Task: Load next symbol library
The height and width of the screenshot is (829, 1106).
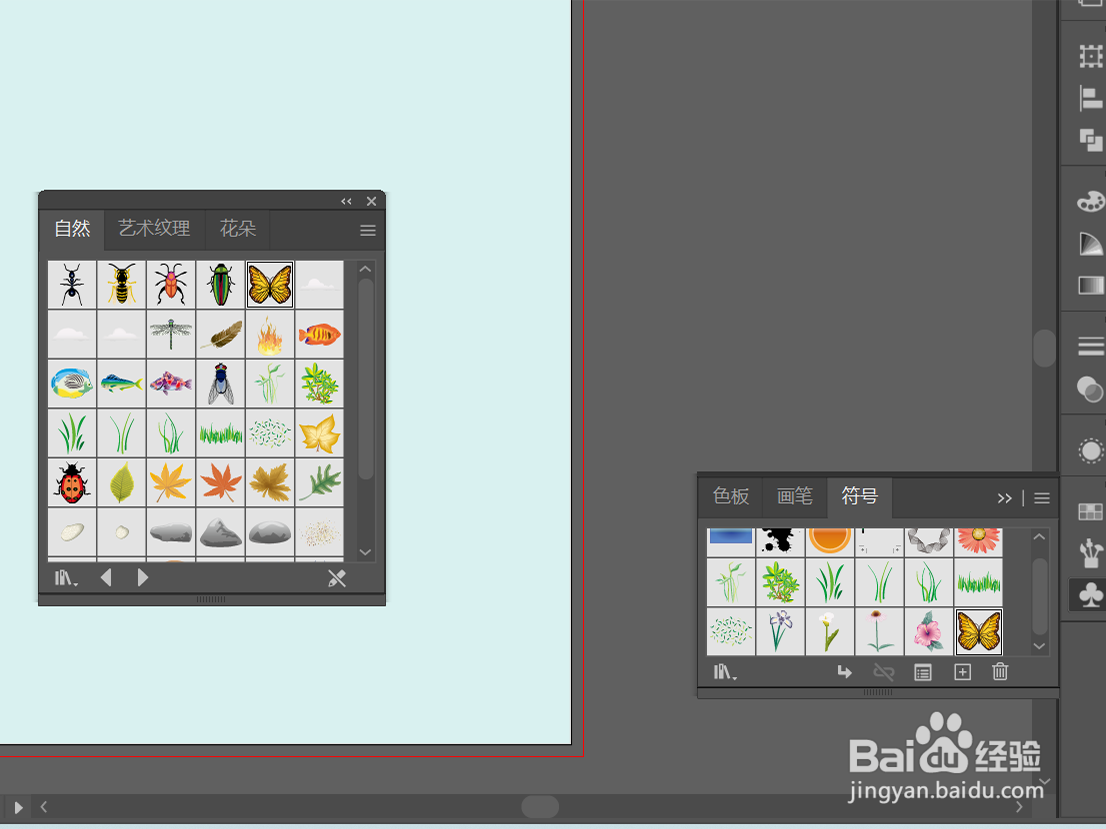Action: point(142,578)
